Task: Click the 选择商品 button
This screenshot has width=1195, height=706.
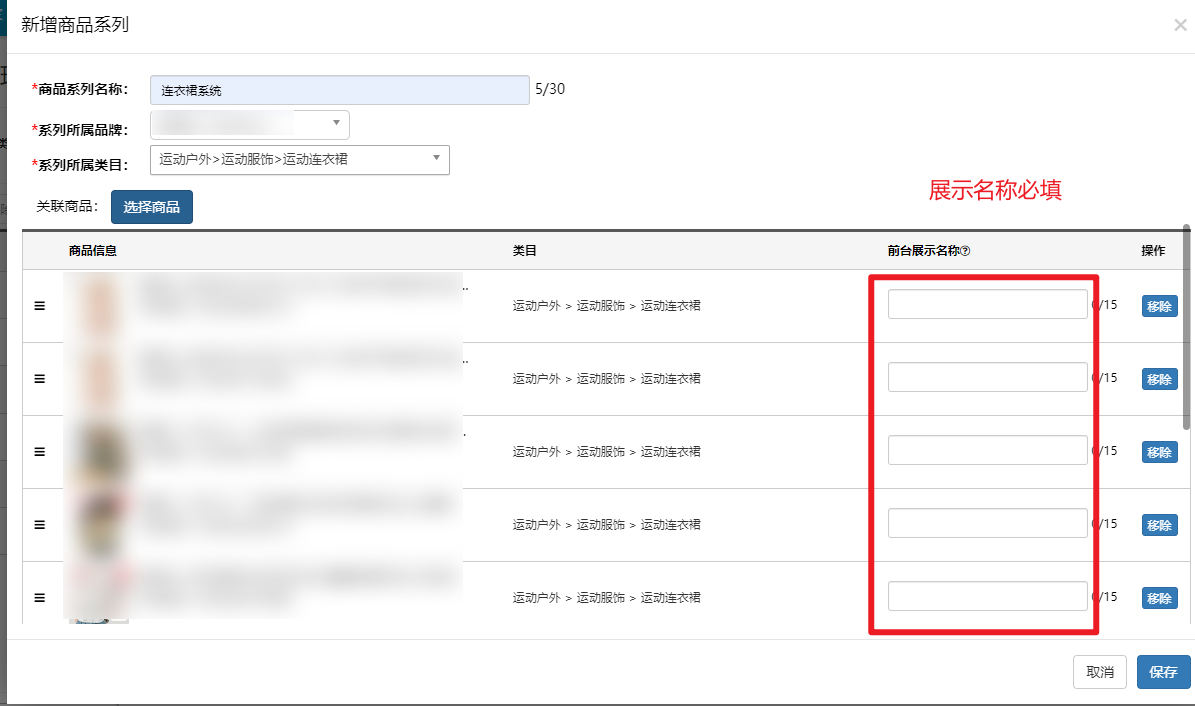Action: point(151,207)
